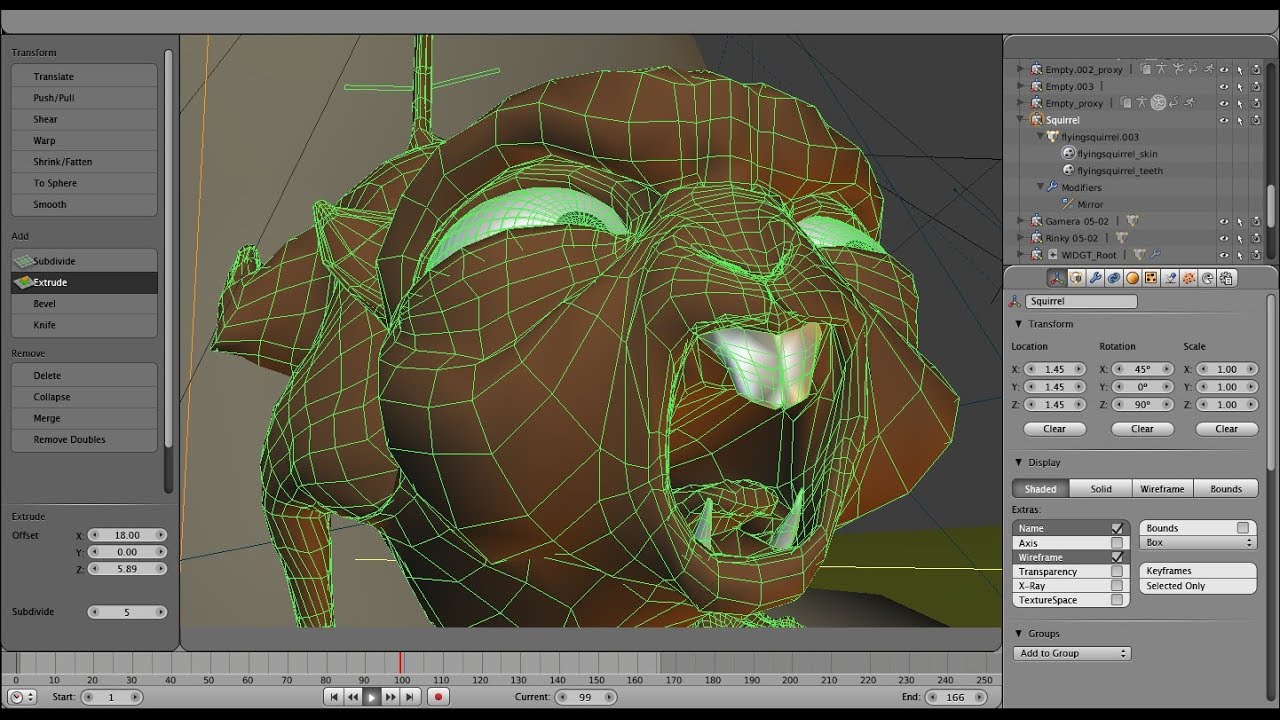Click the Modifiers wrench icon in outliner
This screenshot has height=720, width=1280.
tap(1052, 187)
